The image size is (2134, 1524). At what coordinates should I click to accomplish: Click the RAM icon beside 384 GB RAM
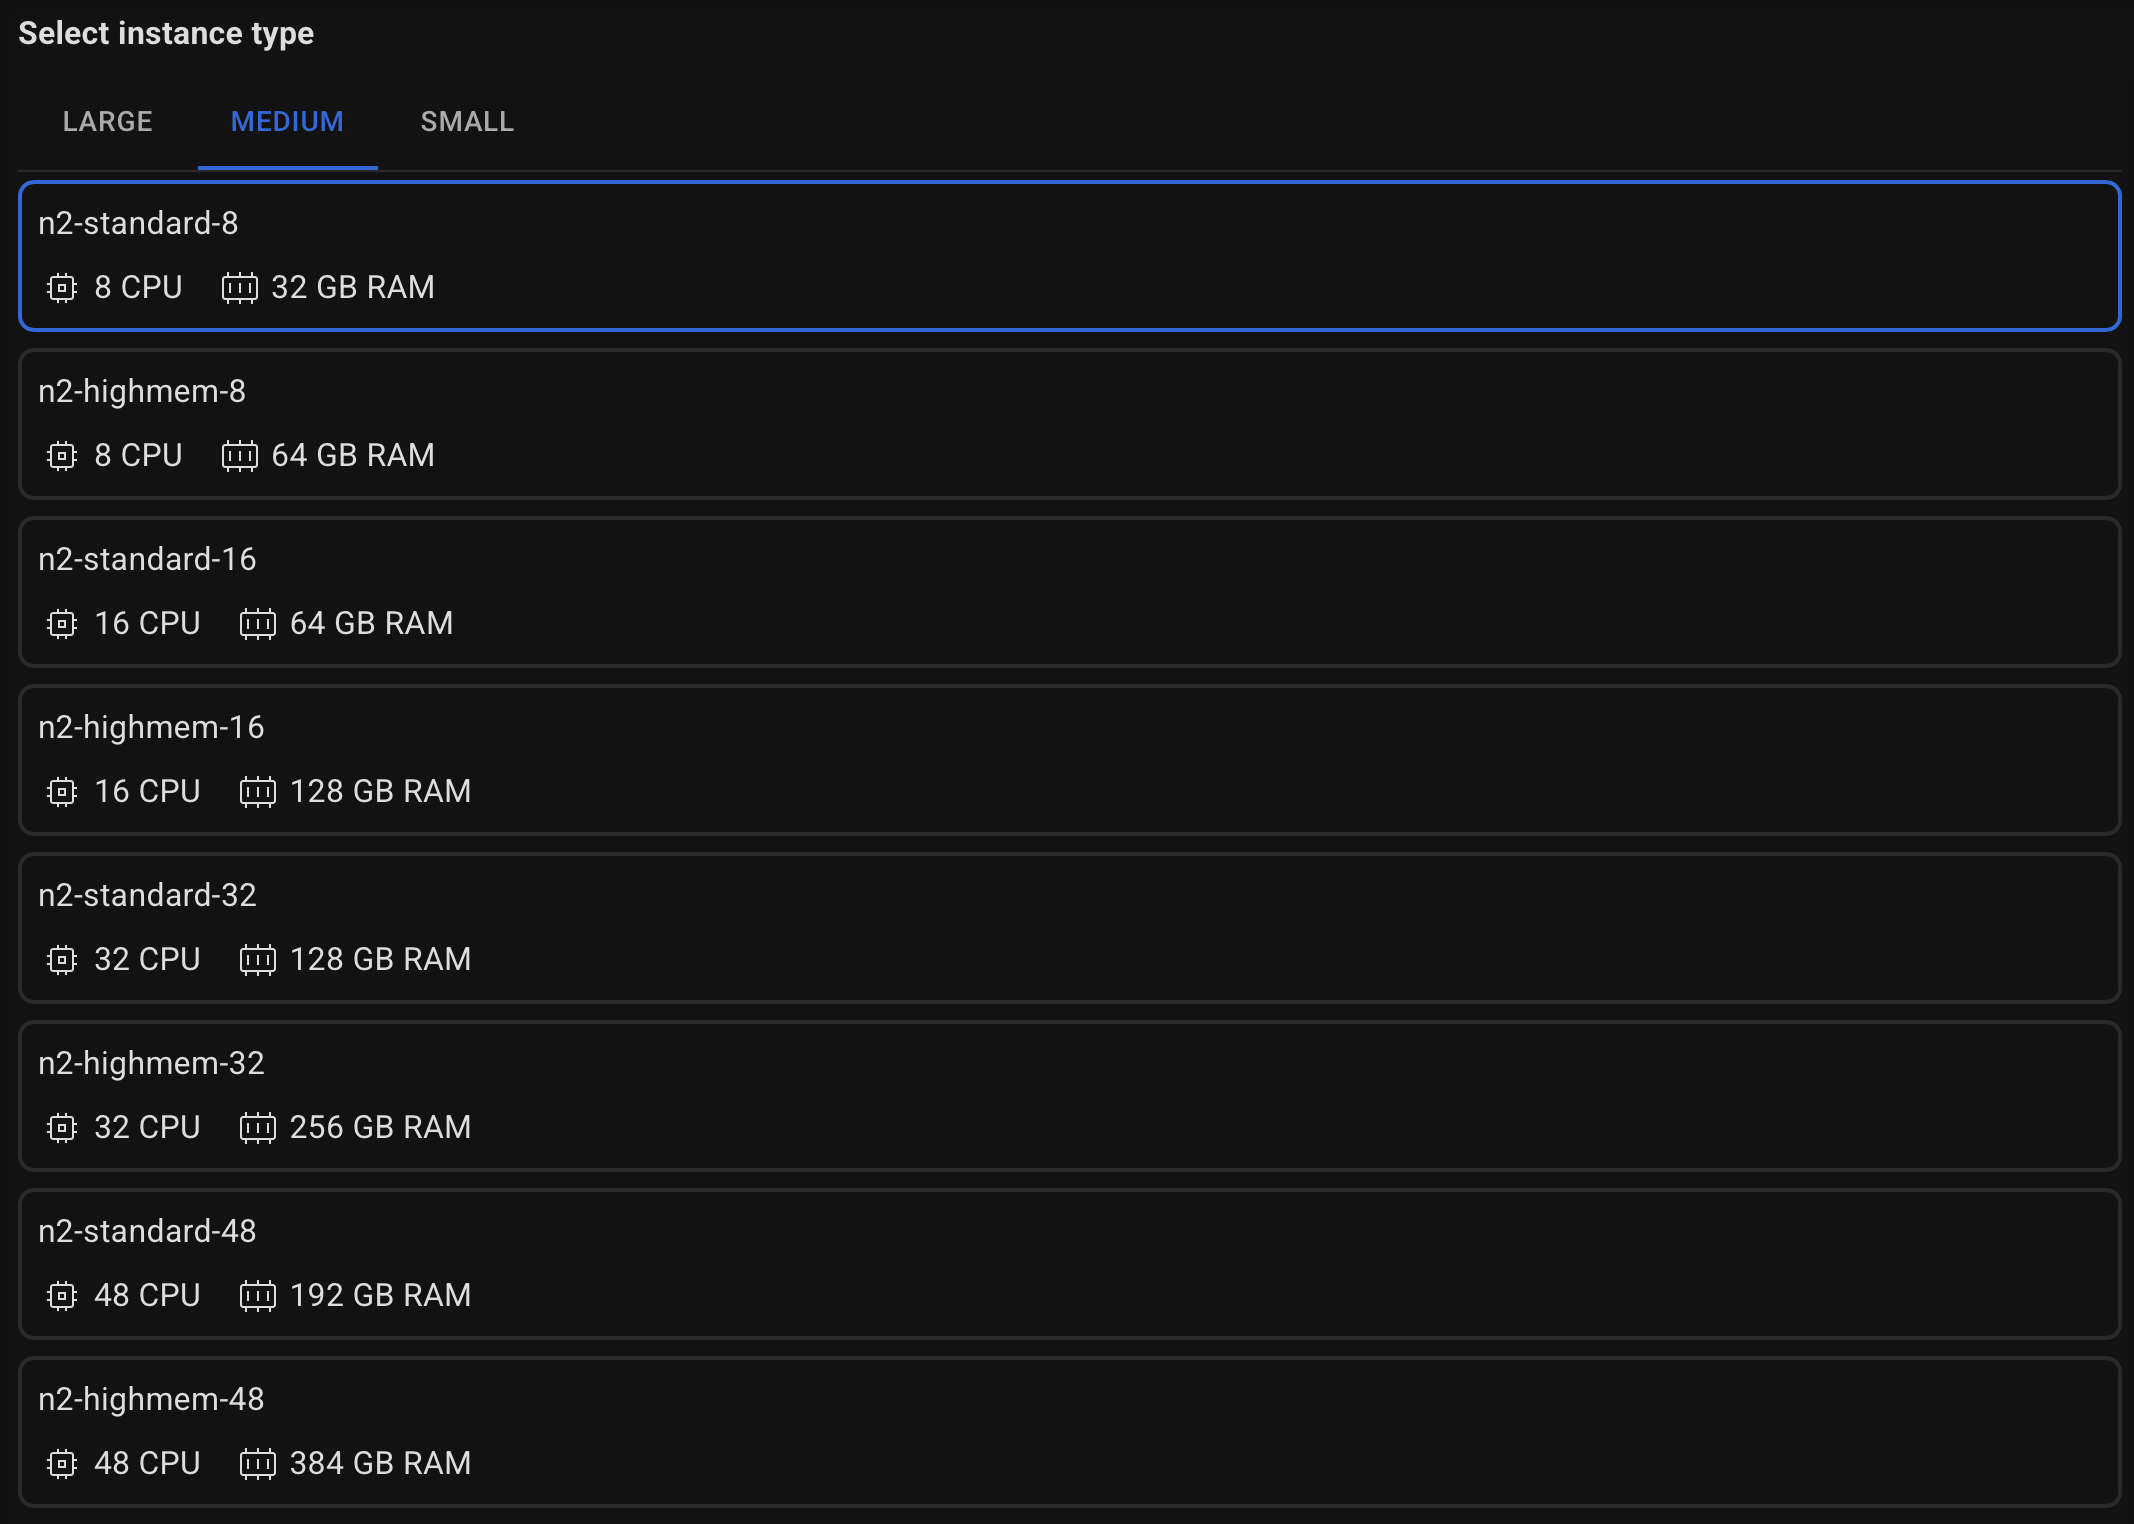pos(257,1464)
